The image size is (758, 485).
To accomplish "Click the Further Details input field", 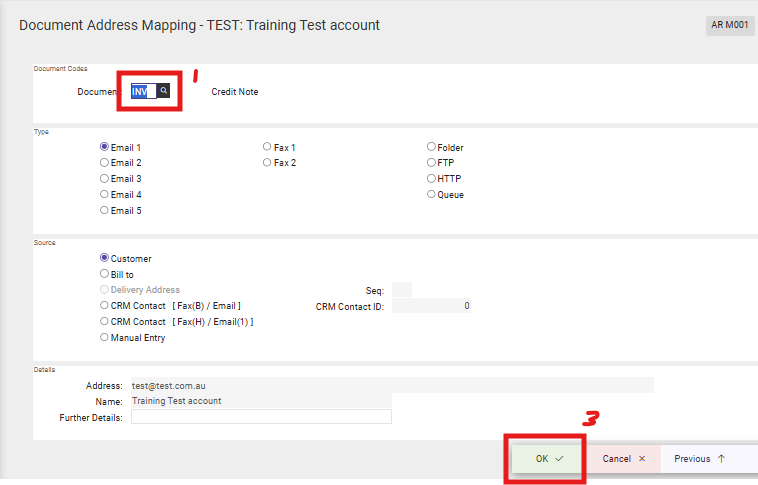I will tap(261, 417).
